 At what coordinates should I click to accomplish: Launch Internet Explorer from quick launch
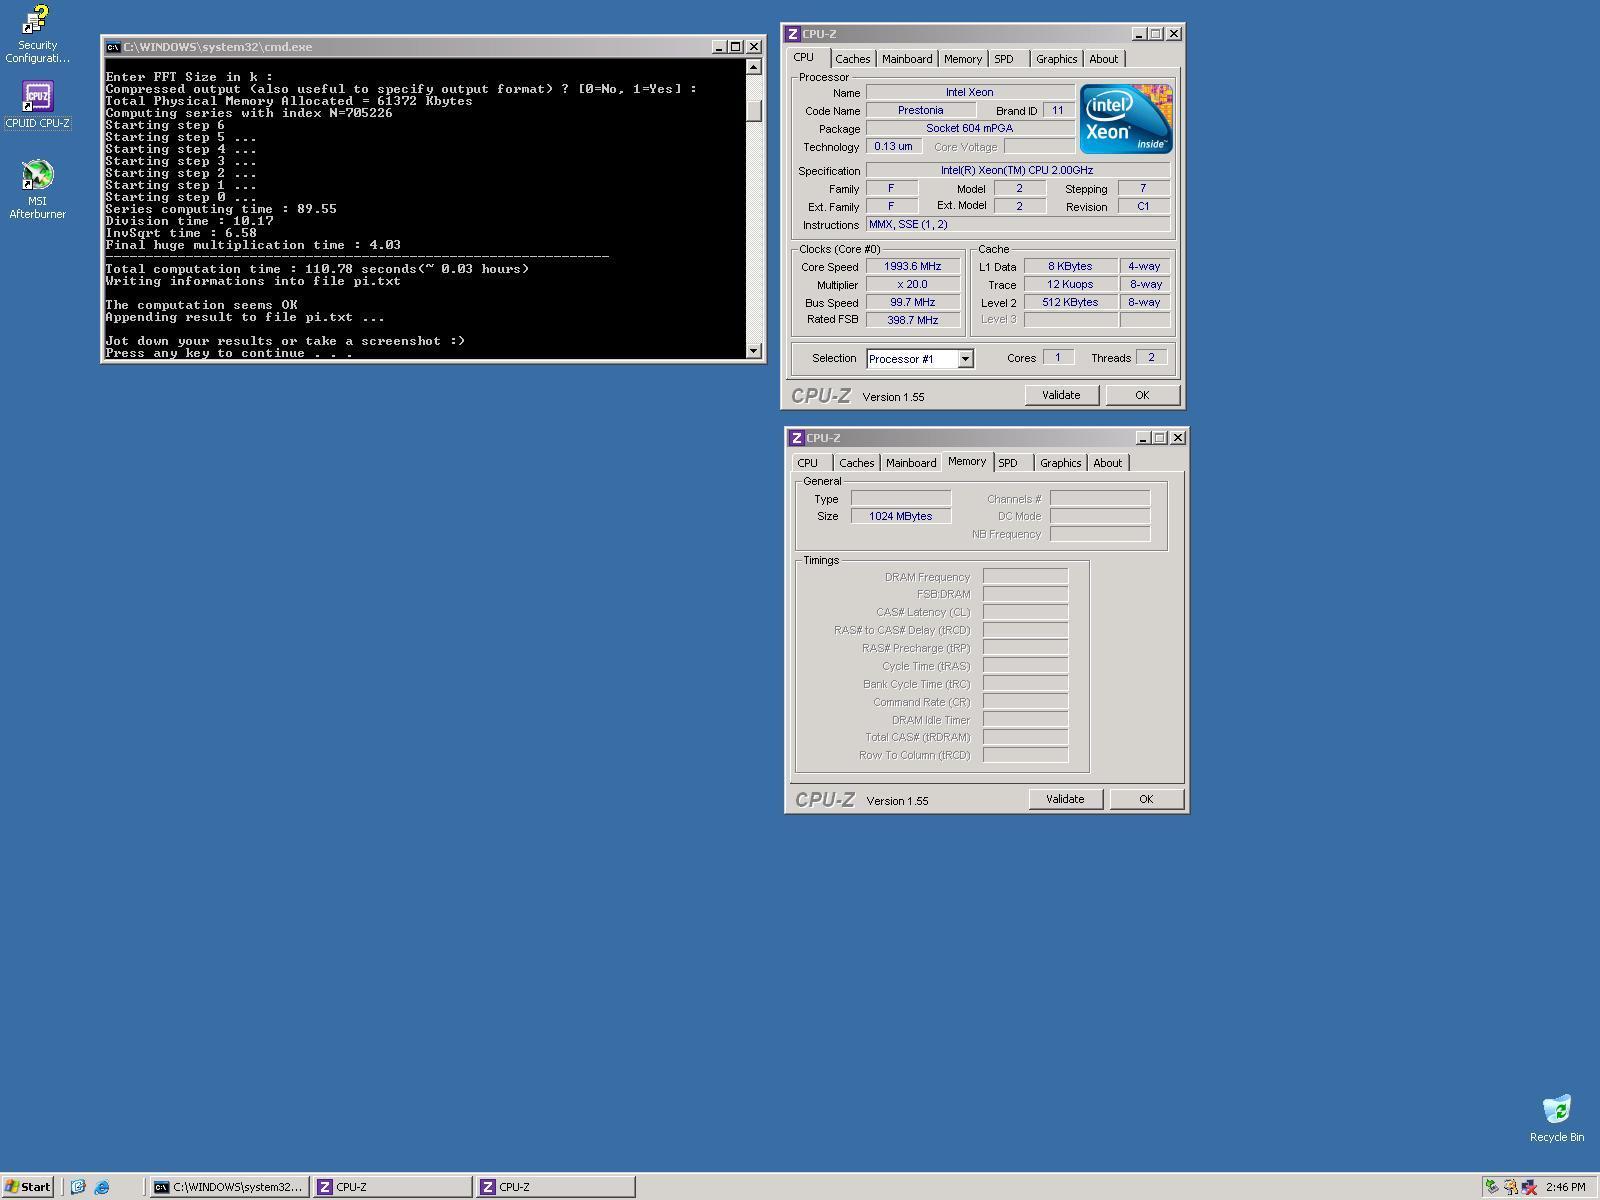pyautogui.click(x=102, y=1187)
